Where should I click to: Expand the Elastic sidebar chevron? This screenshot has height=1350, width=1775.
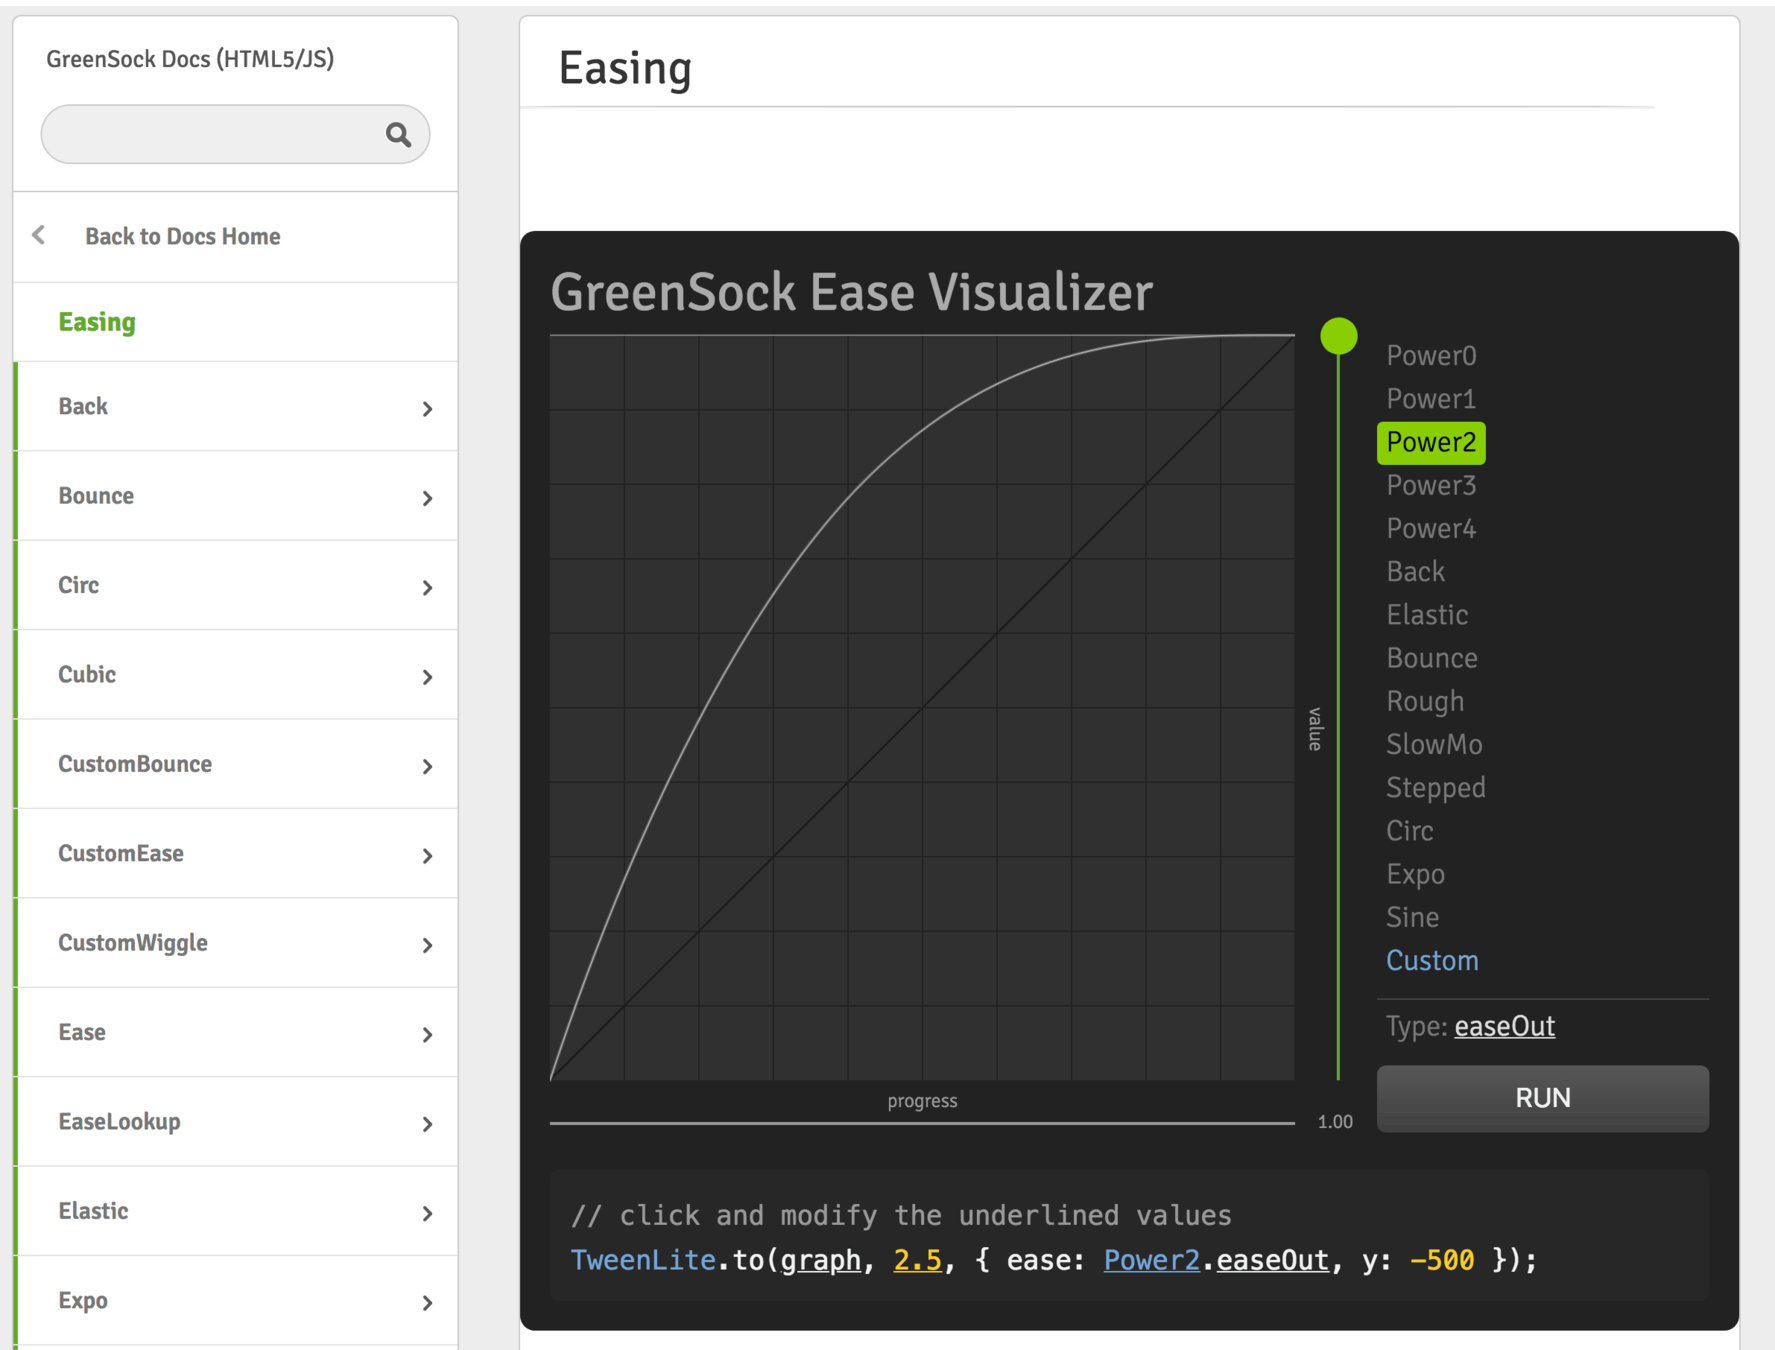tap(427, 1214)
